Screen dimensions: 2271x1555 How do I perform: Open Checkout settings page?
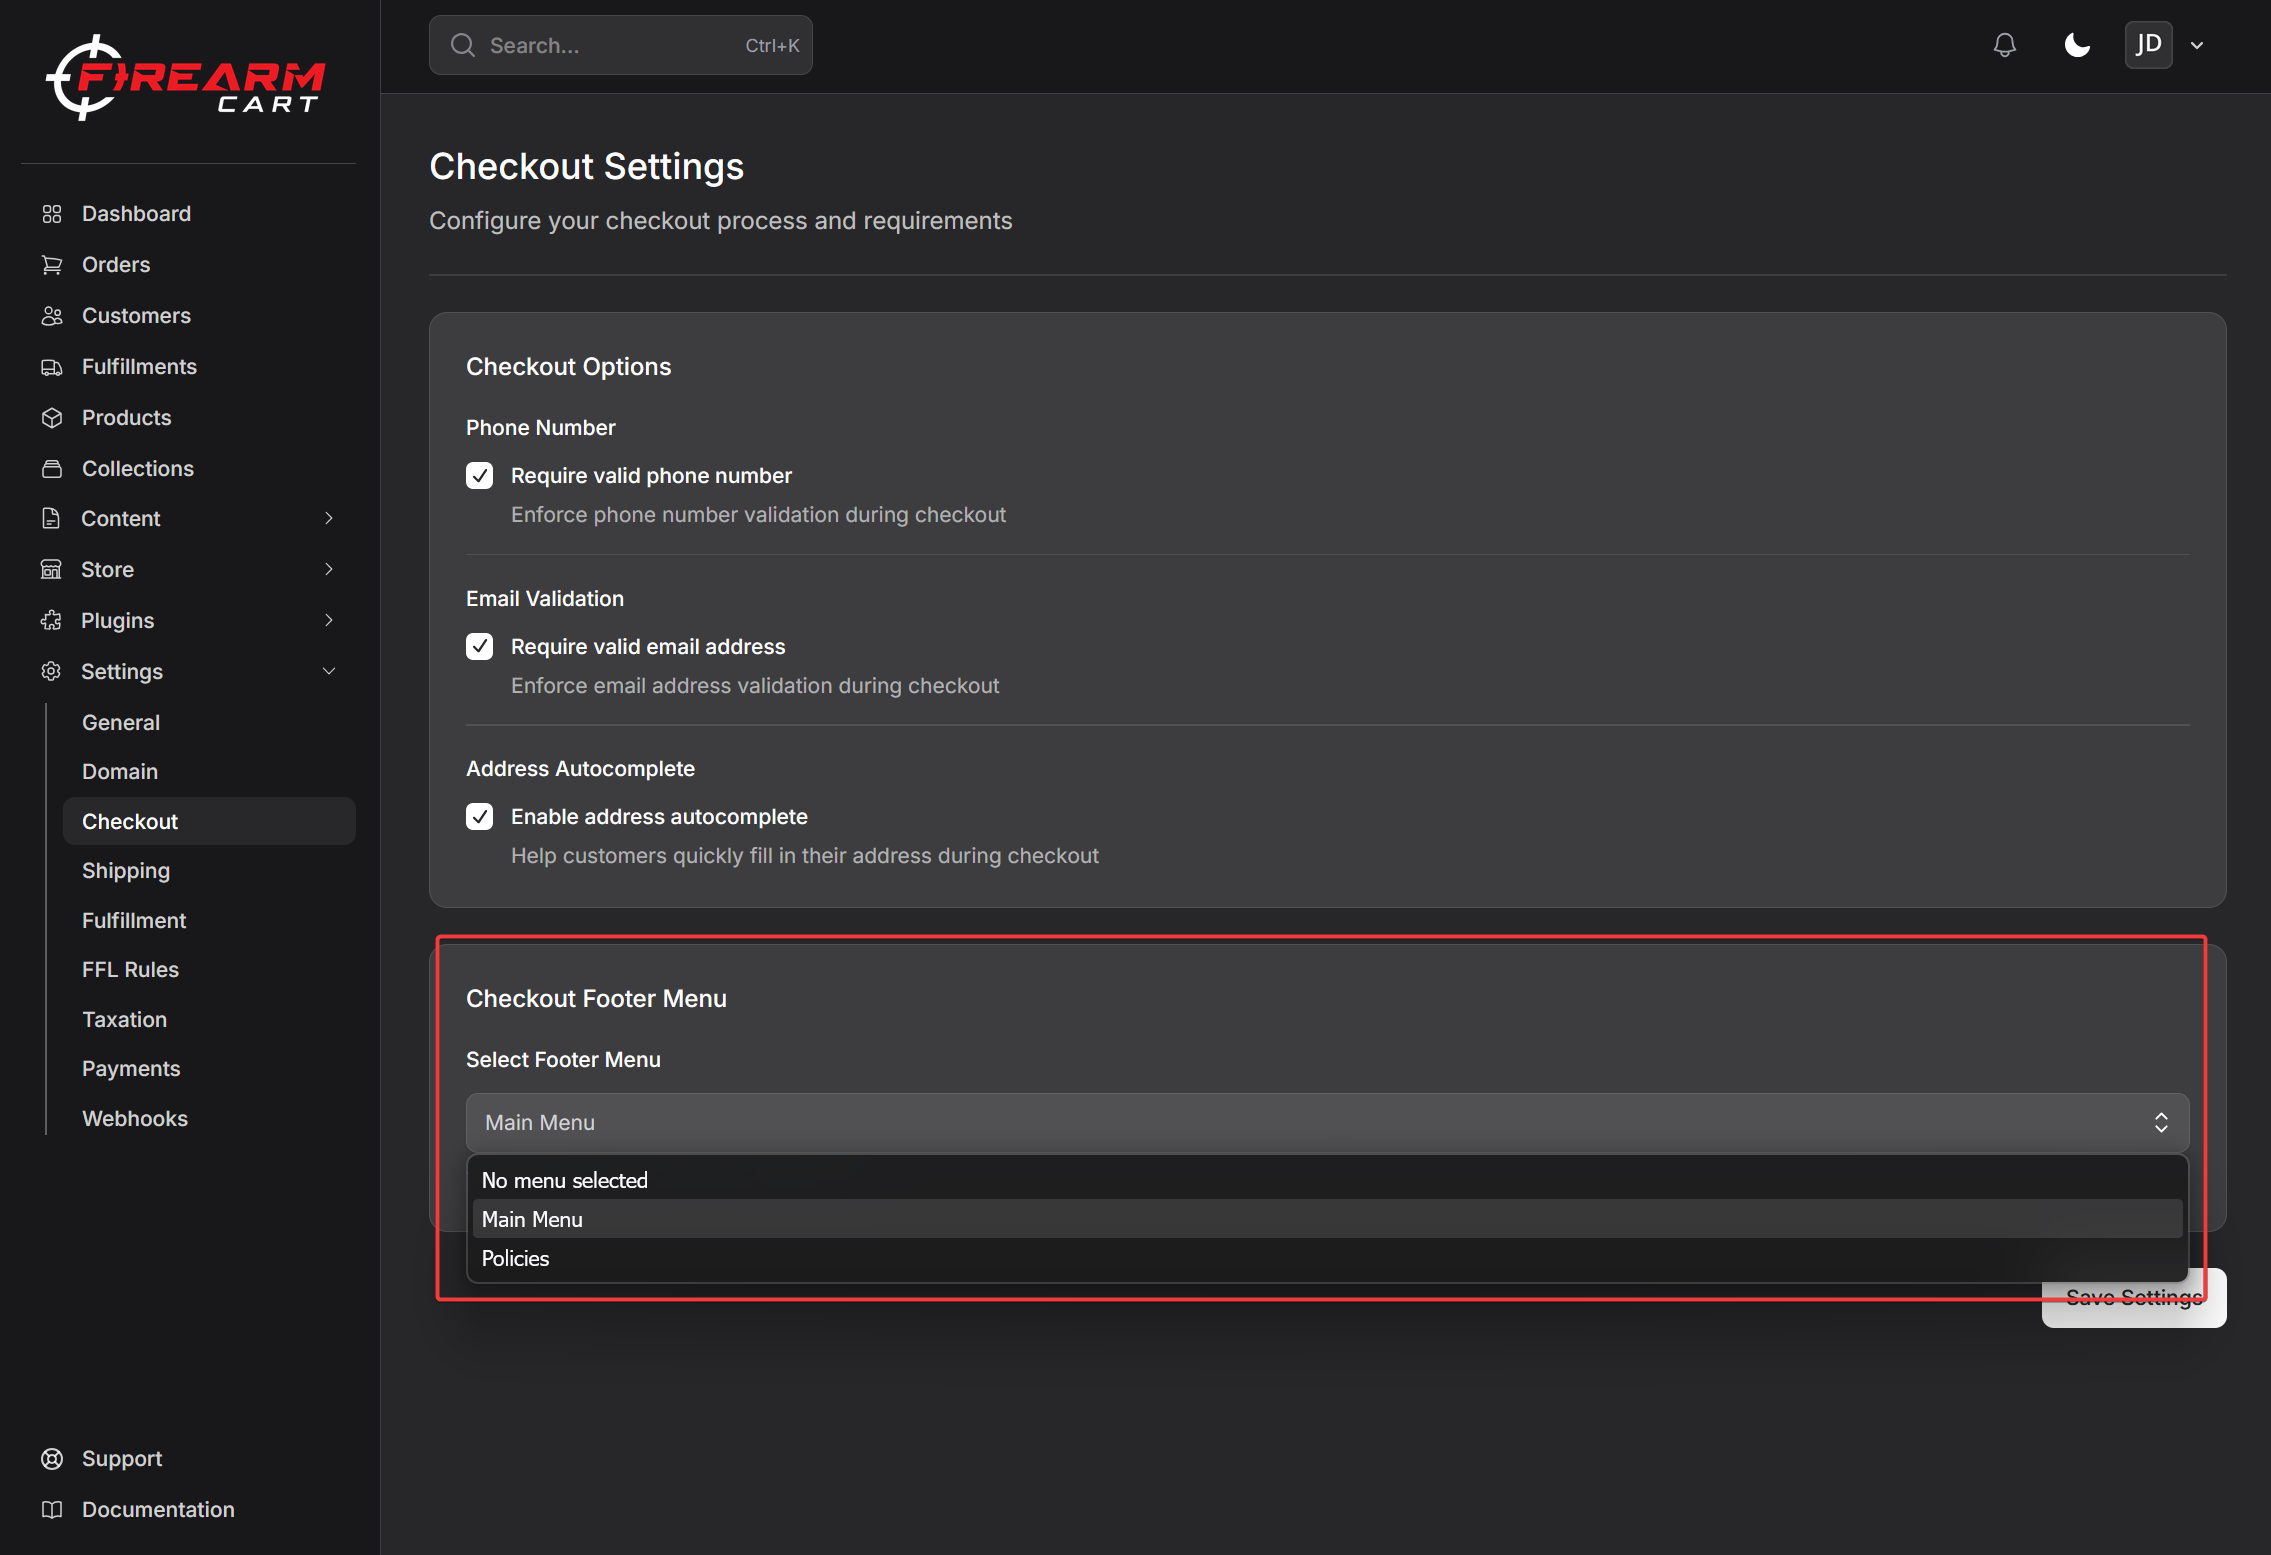click(209, 821)
